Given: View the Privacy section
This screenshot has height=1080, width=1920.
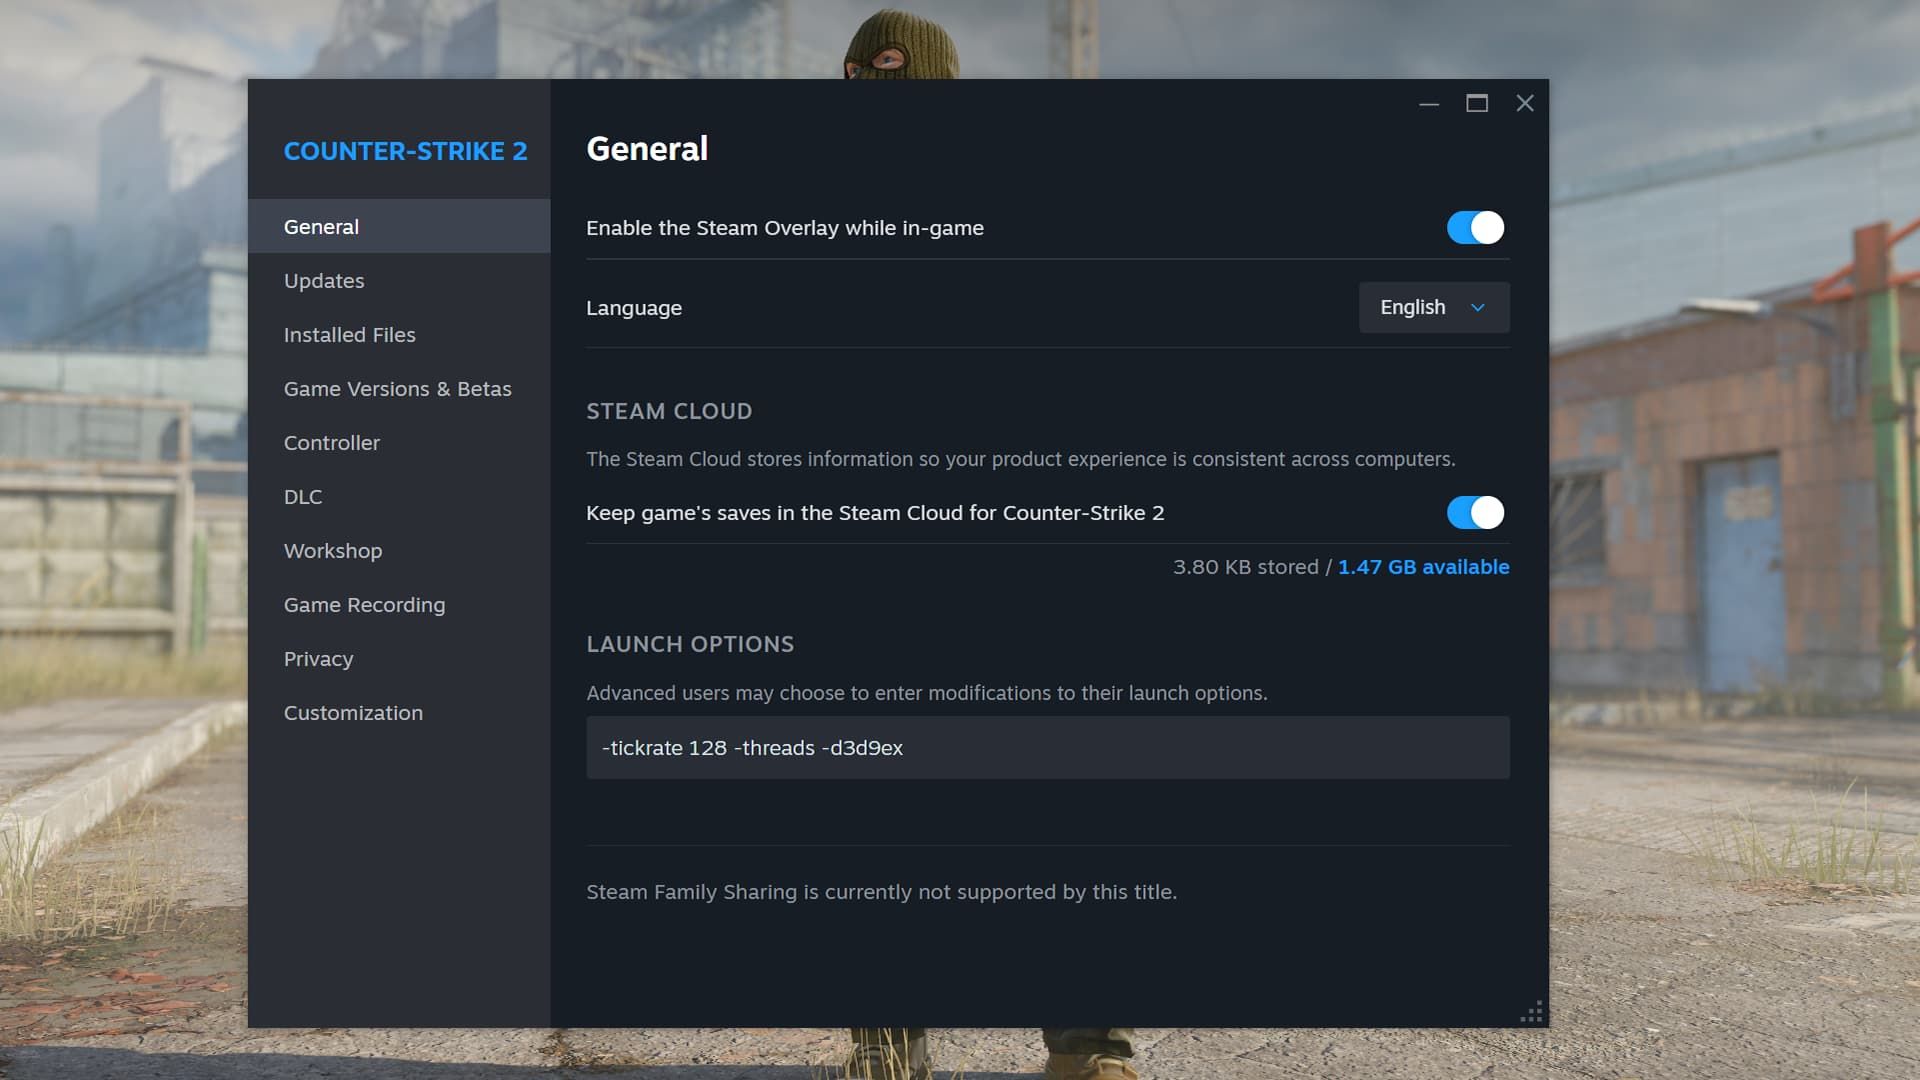Looking at the screenshot, I should (399, 659).
